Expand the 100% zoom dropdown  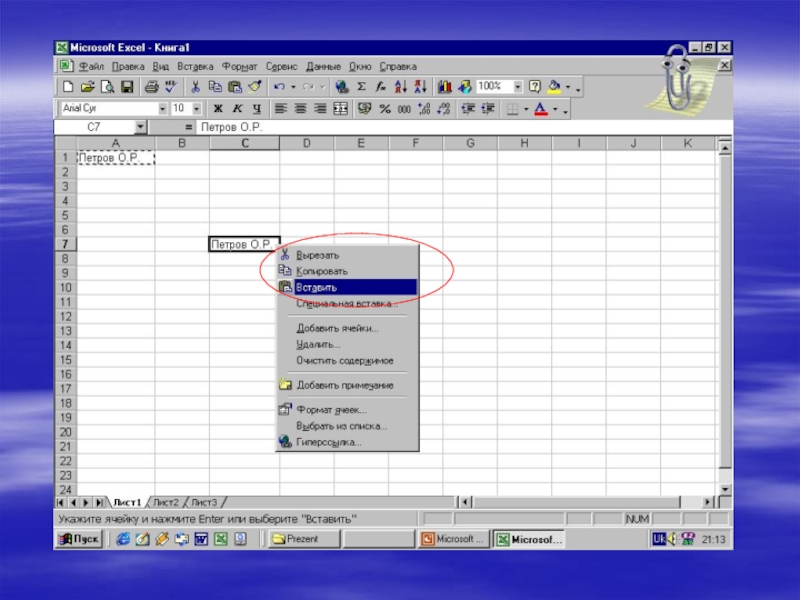(517, 87)
